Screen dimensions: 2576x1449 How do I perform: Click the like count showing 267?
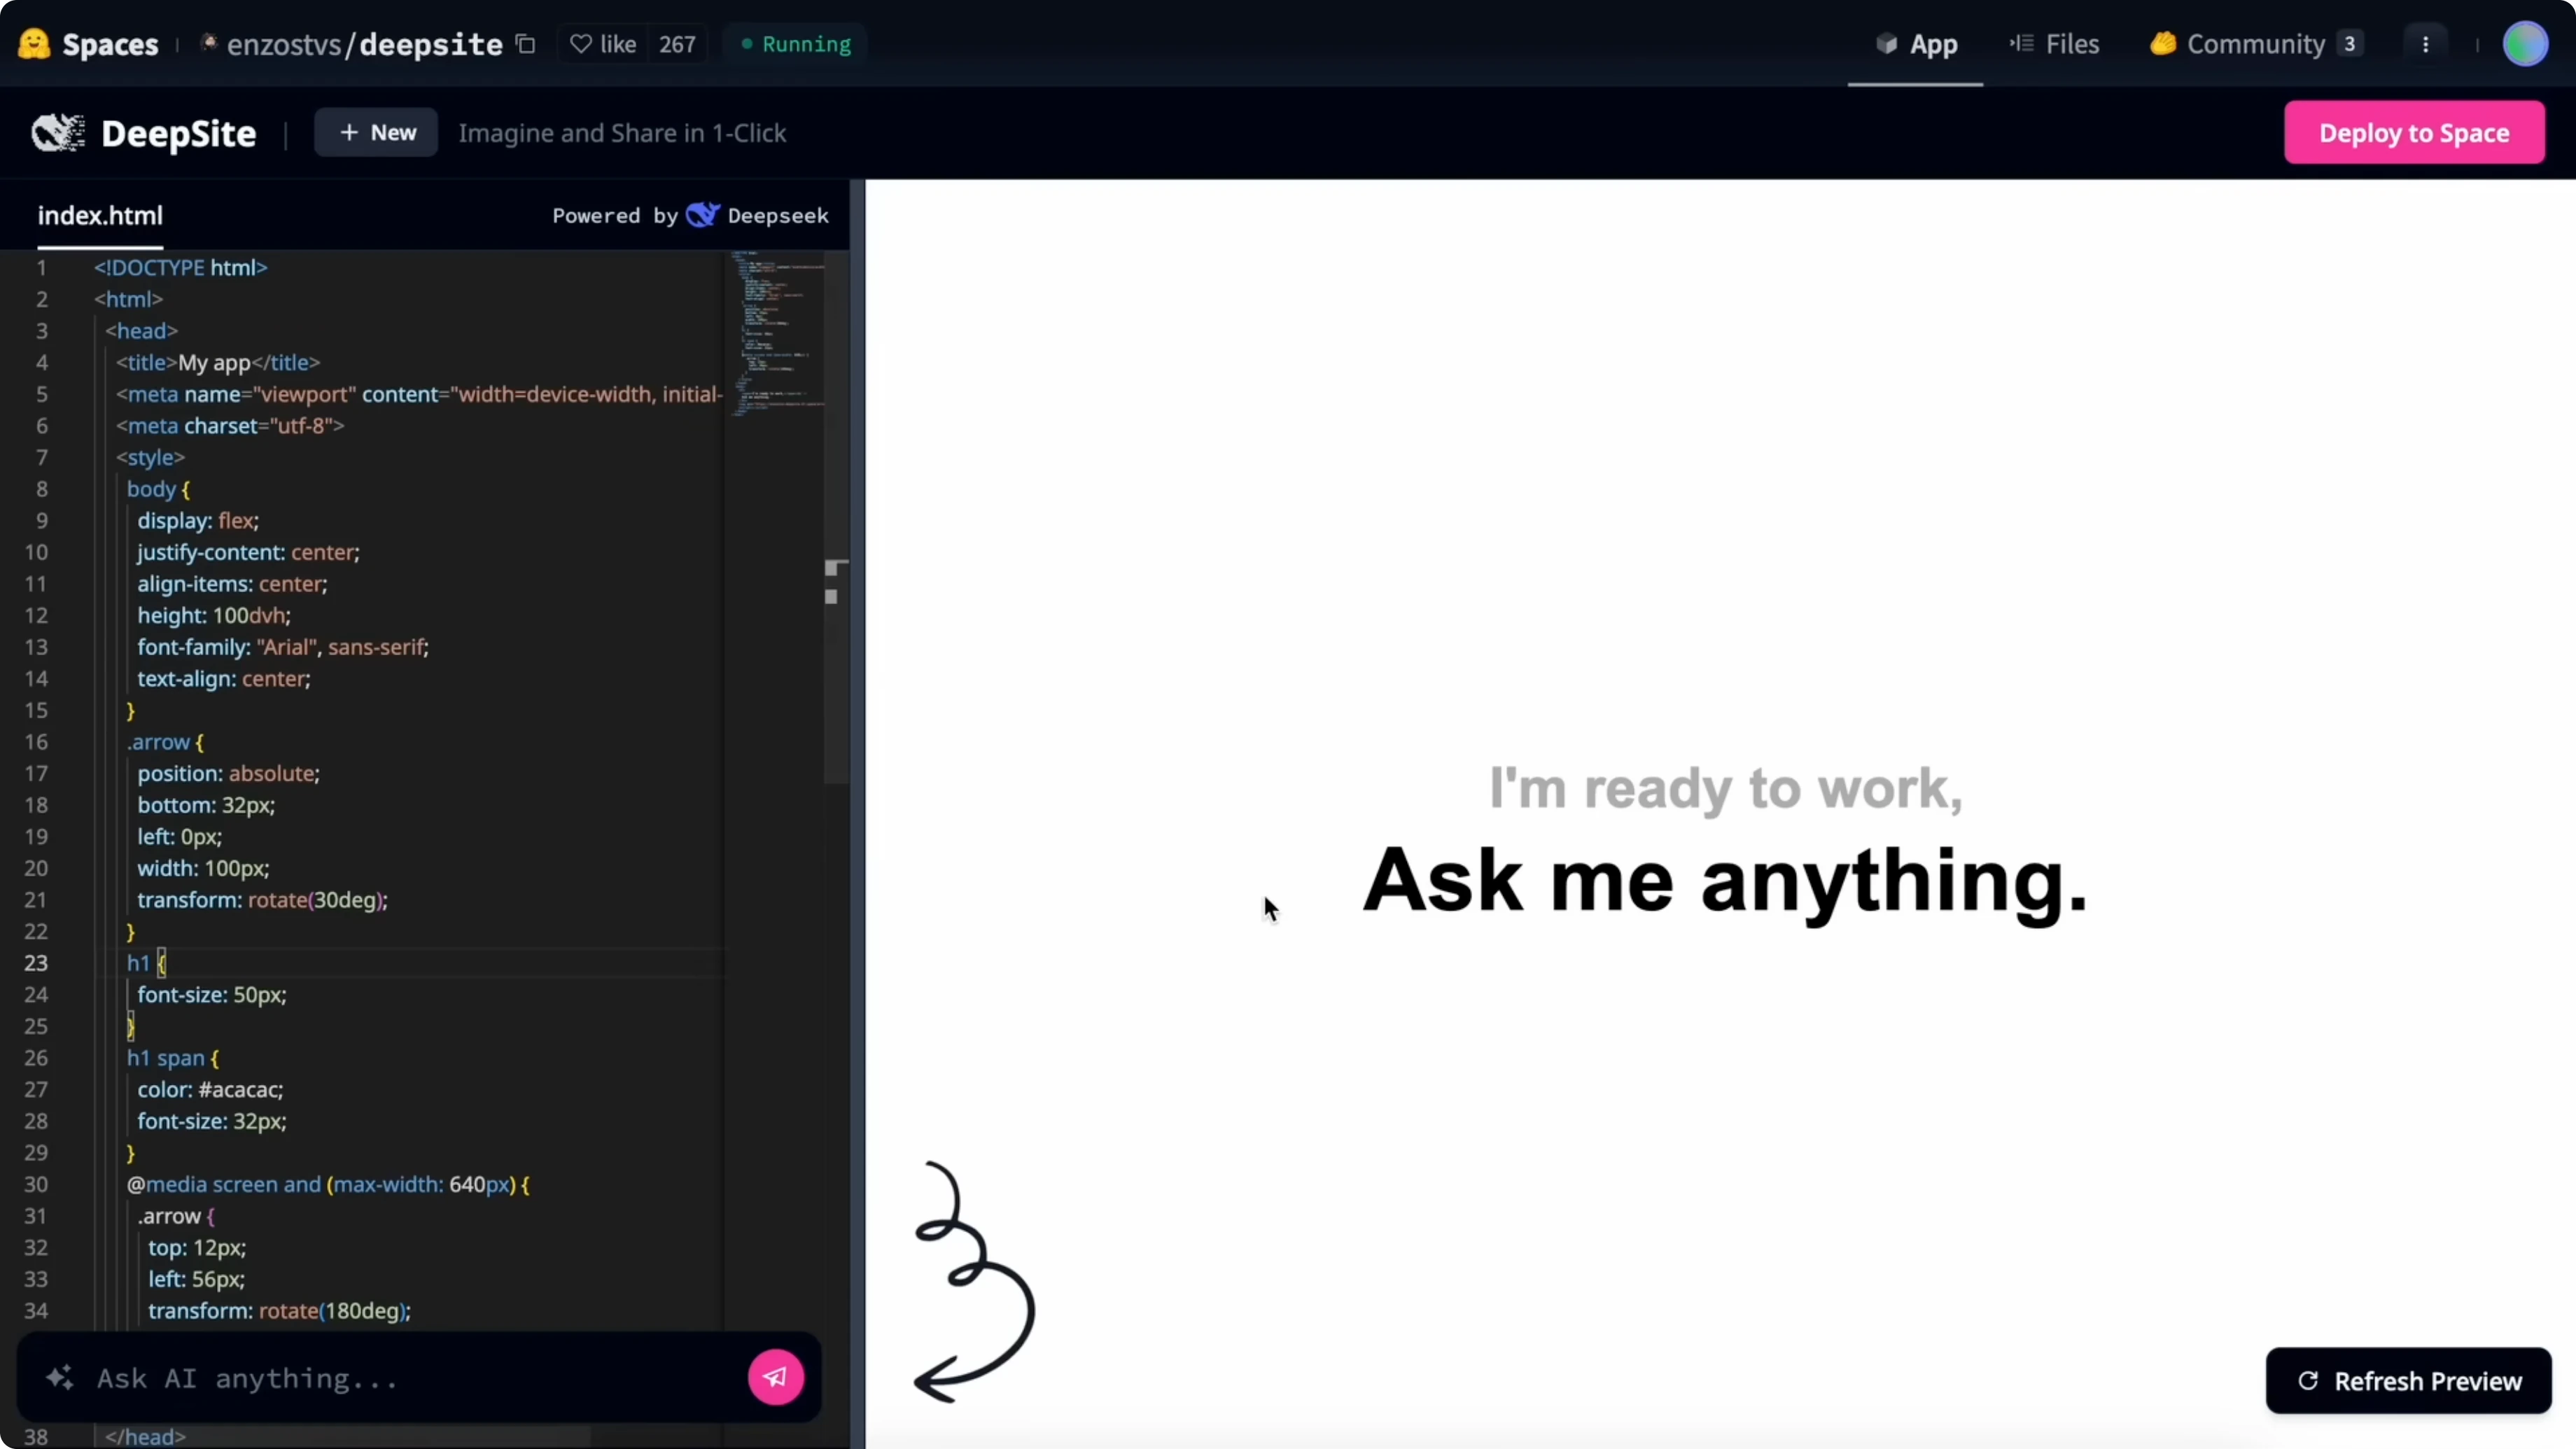677,44
